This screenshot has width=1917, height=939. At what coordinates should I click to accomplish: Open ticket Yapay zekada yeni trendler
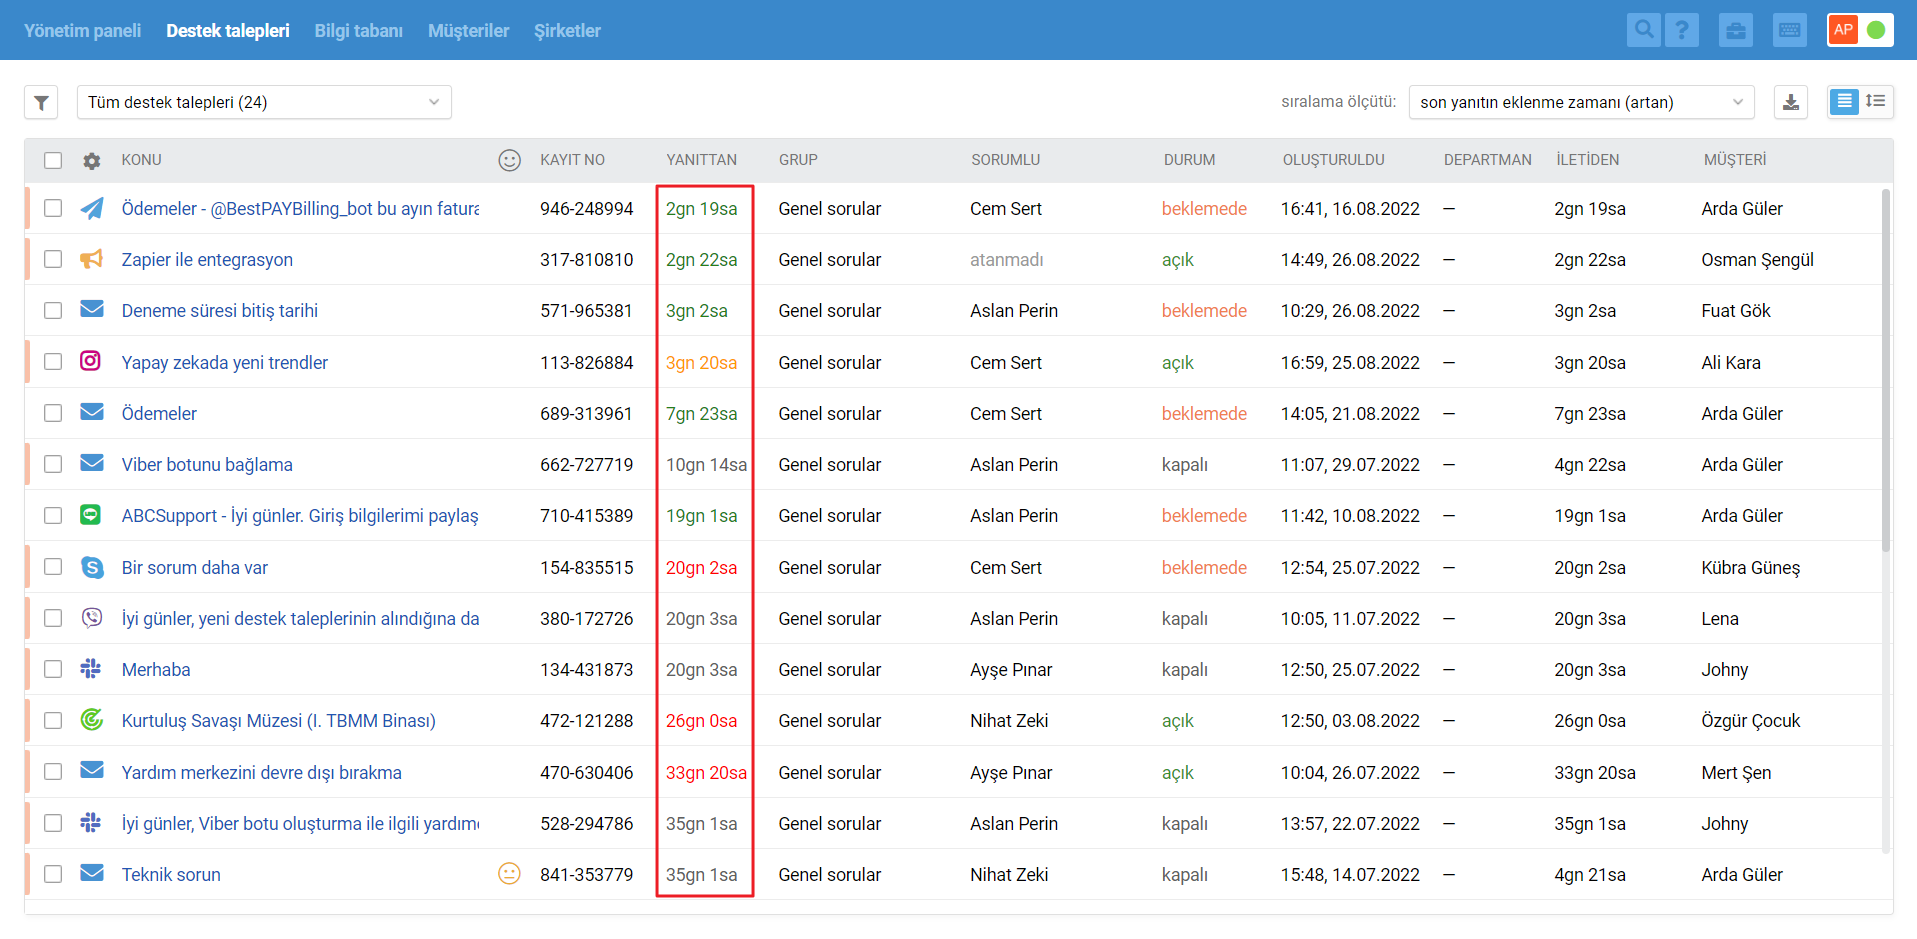click(x=225, y=363)
